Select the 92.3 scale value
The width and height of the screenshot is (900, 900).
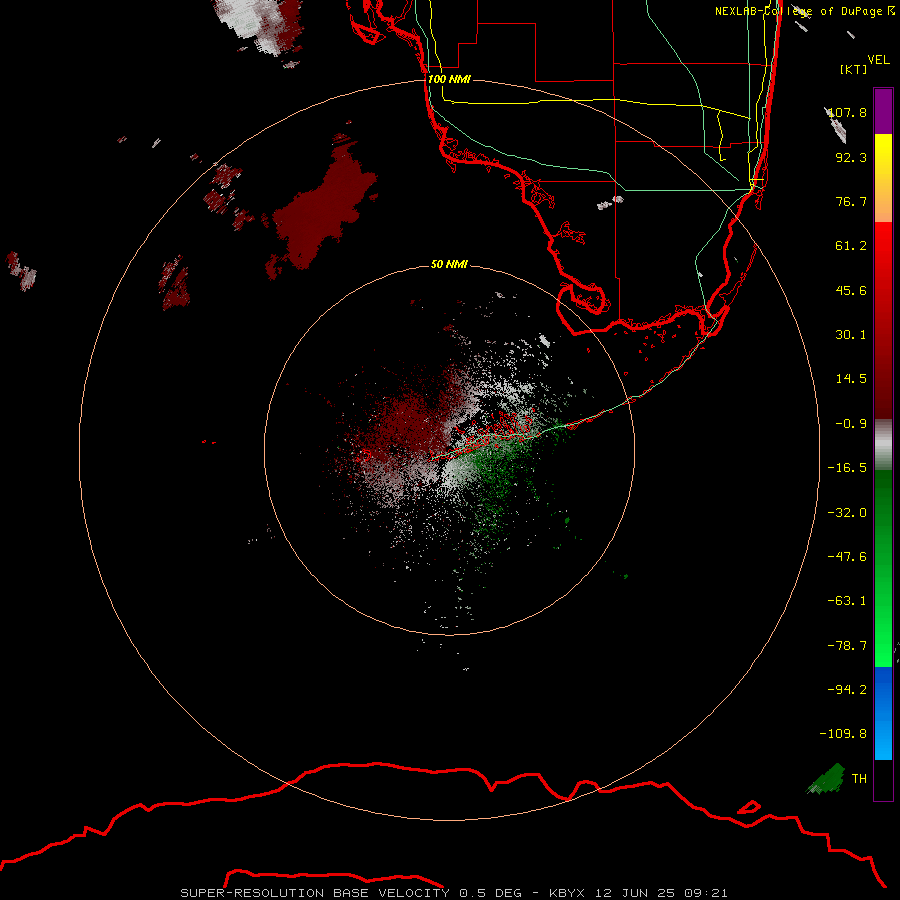click(851, 157)
